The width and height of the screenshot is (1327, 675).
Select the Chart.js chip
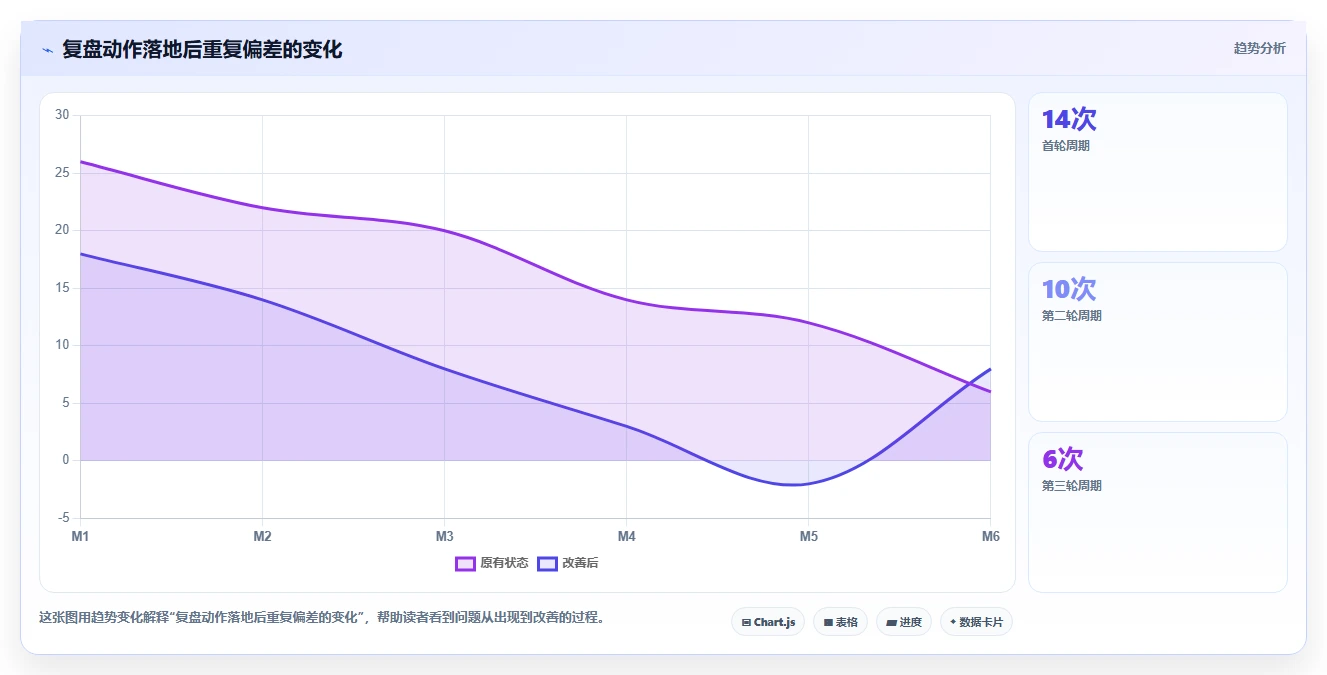(x=768, y=622)
